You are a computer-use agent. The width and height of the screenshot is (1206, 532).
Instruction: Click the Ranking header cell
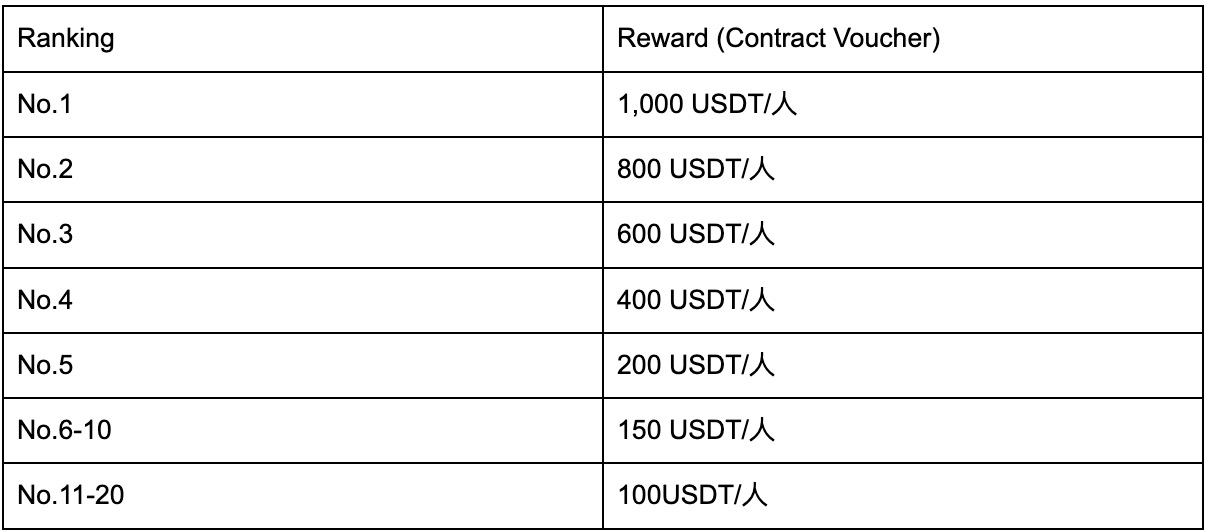point(302,40)
